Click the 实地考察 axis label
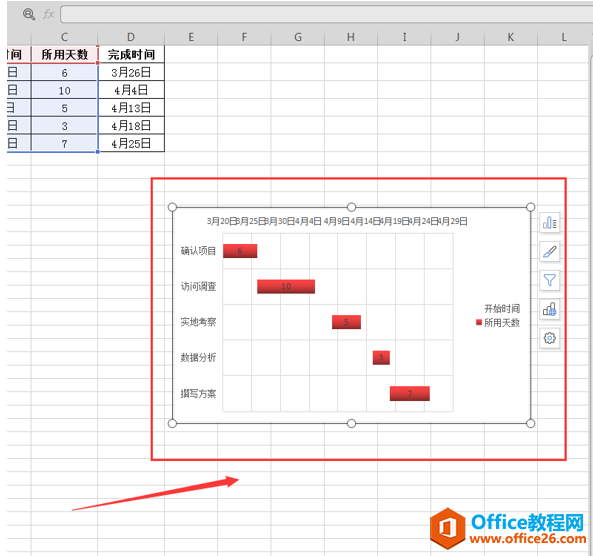Viewport: 593px width, 556px height. [198, 322]
